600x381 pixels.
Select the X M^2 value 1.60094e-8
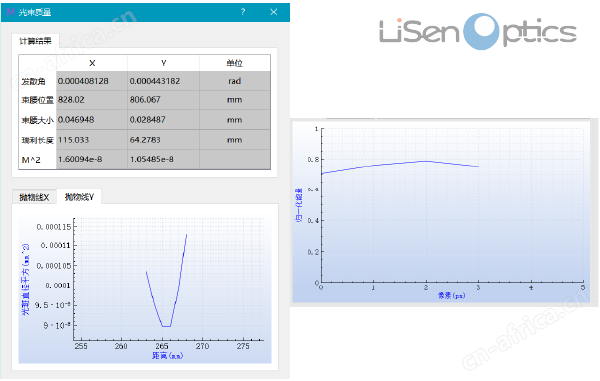[92, 160]
